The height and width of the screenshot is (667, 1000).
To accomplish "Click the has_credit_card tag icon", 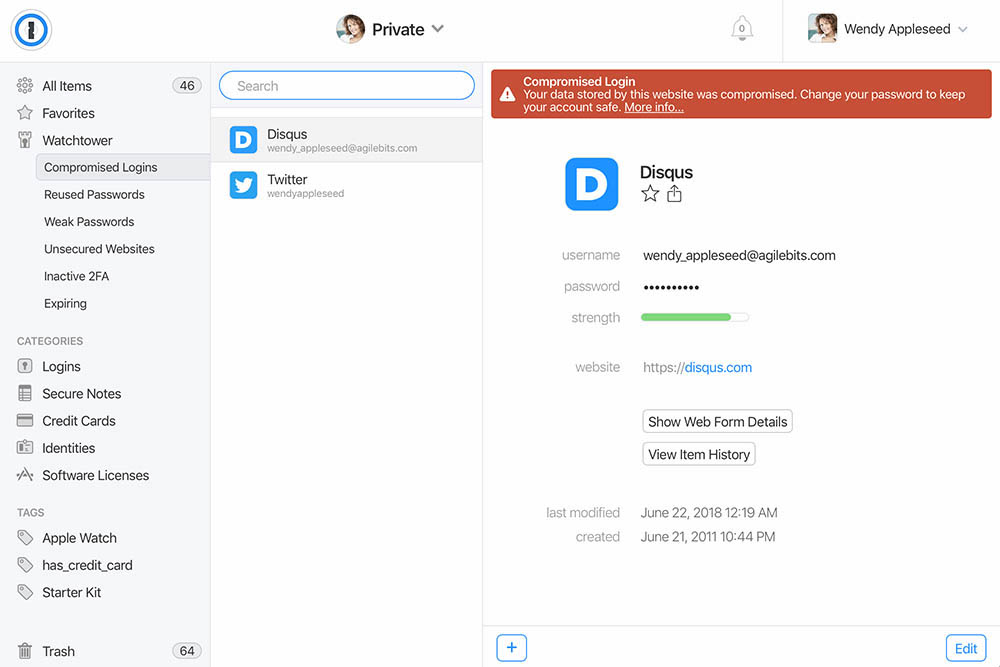I will pos(25,565).
